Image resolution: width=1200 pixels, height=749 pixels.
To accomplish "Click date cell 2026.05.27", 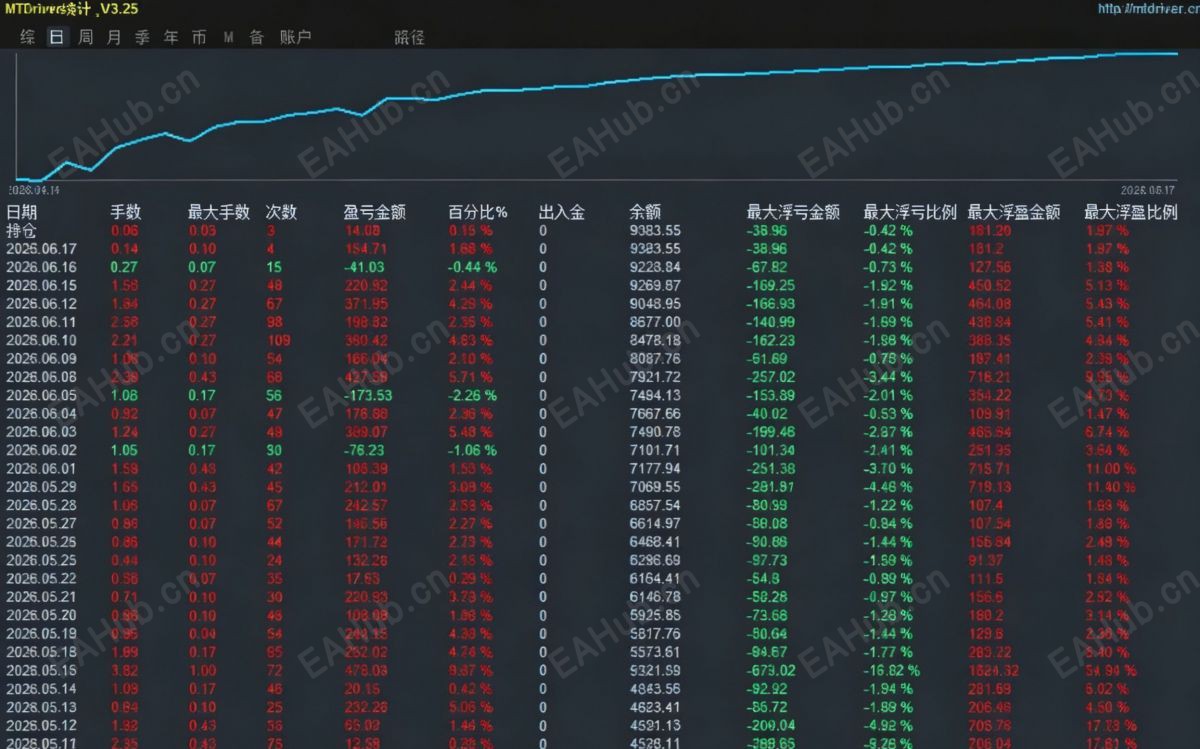I will [x=41, y=524].
